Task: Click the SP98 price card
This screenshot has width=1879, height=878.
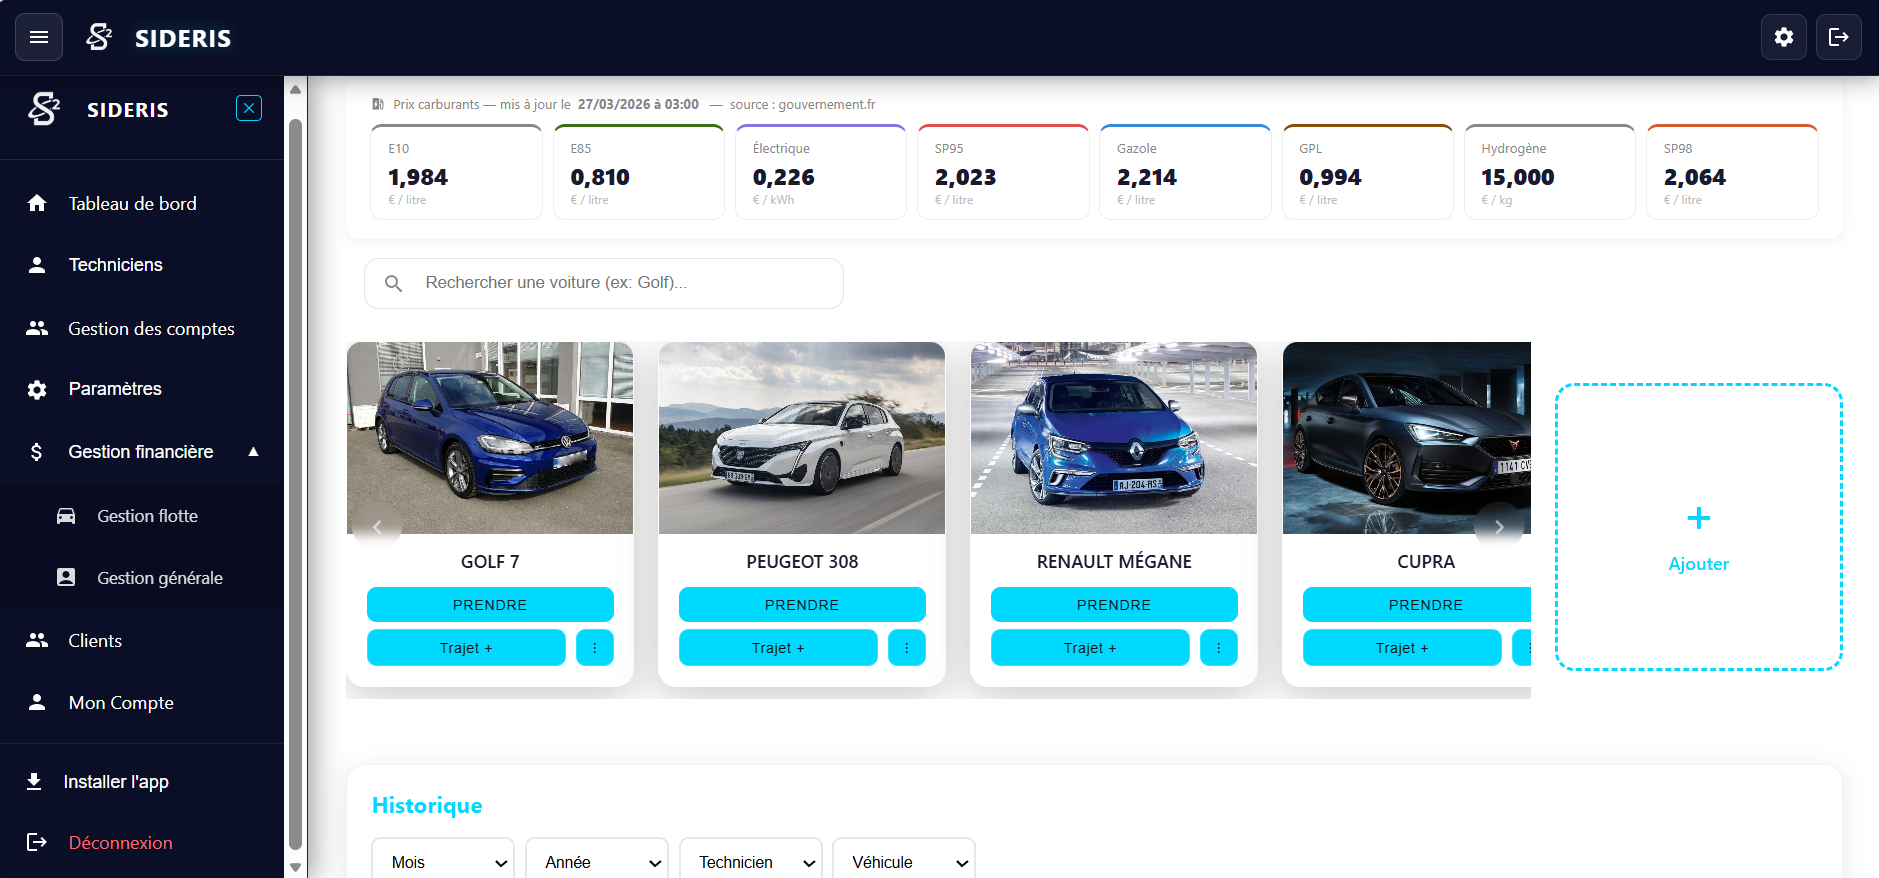Action: pos(1732,172)
